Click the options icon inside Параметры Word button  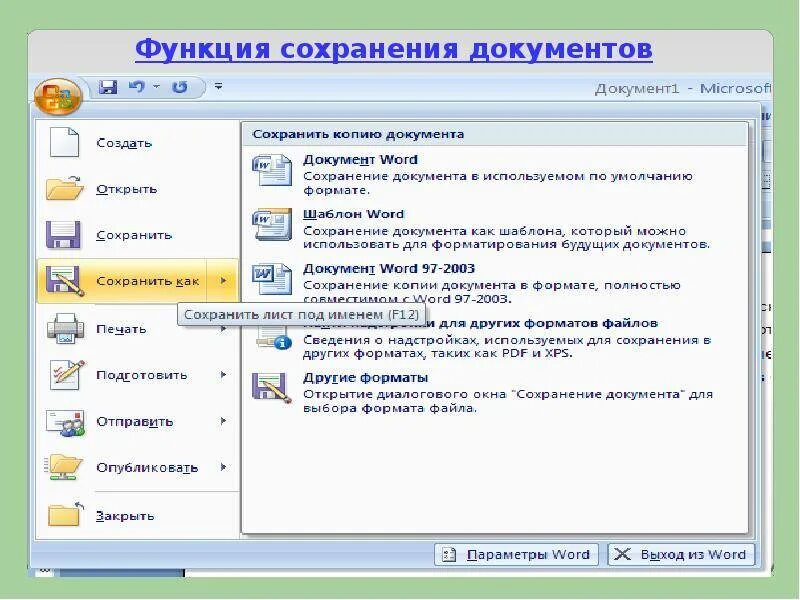pos(449,555)
